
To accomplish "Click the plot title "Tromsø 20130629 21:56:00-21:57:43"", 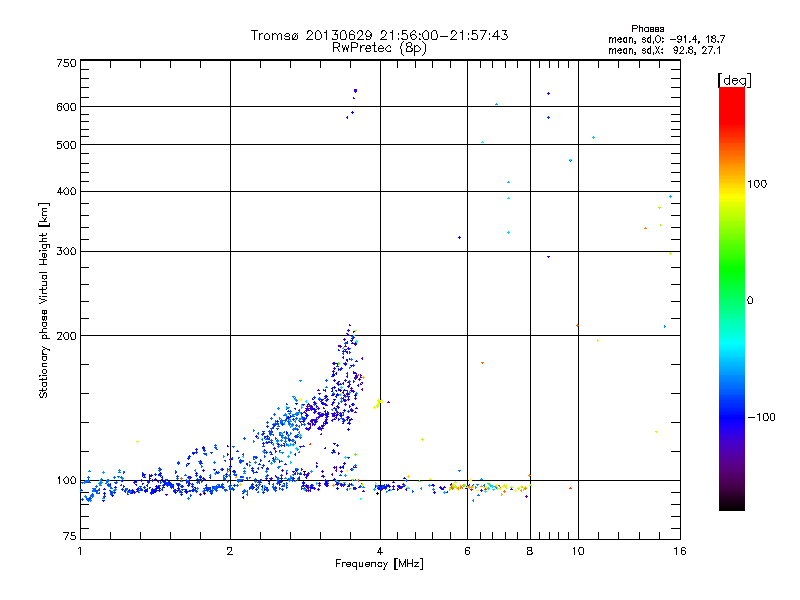I will coord(379,35).
